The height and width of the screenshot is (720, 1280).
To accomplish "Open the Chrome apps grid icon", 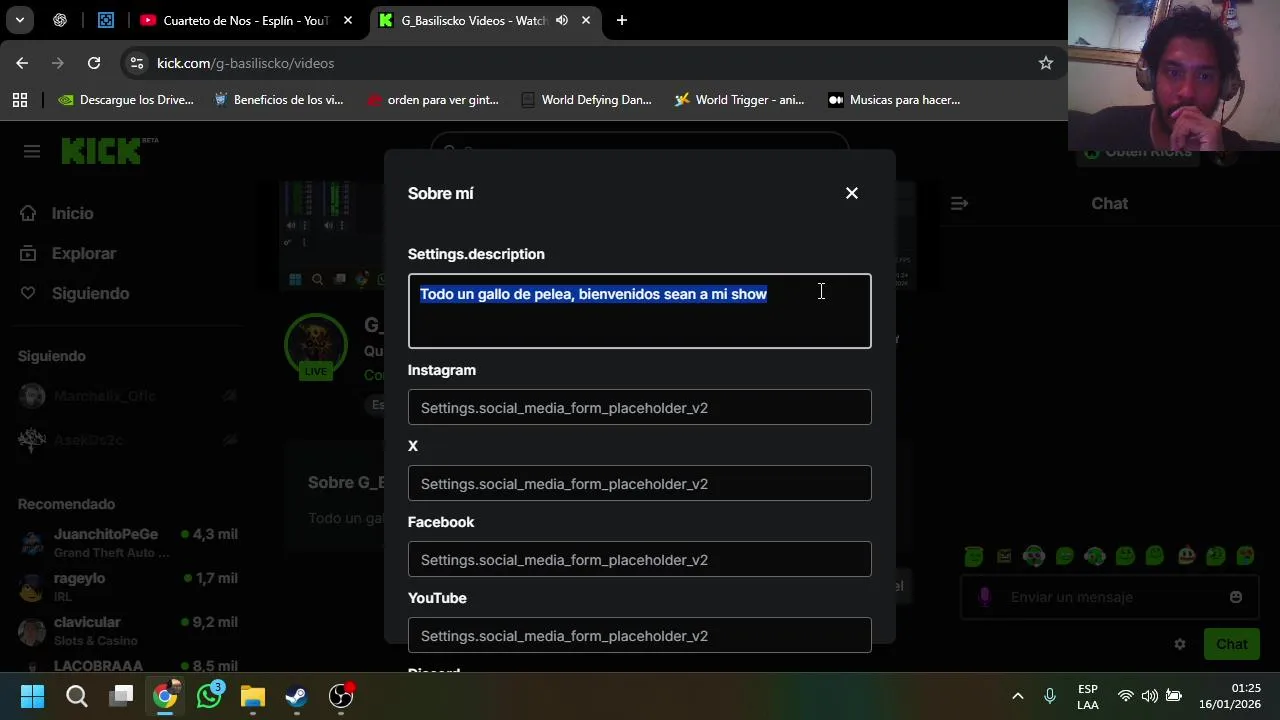I will pos(20,100).
